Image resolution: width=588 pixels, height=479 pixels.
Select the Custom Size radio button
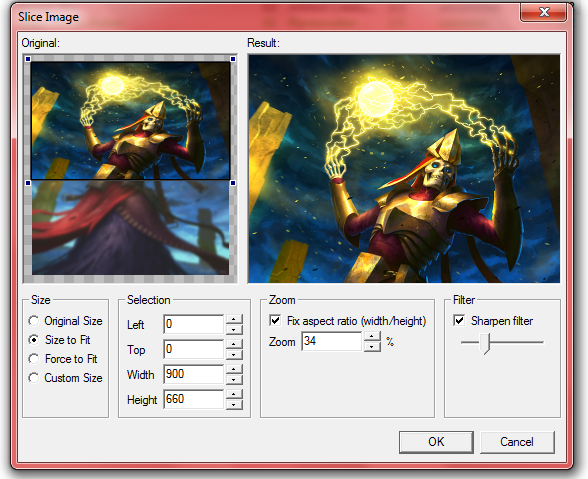(34, 378)
